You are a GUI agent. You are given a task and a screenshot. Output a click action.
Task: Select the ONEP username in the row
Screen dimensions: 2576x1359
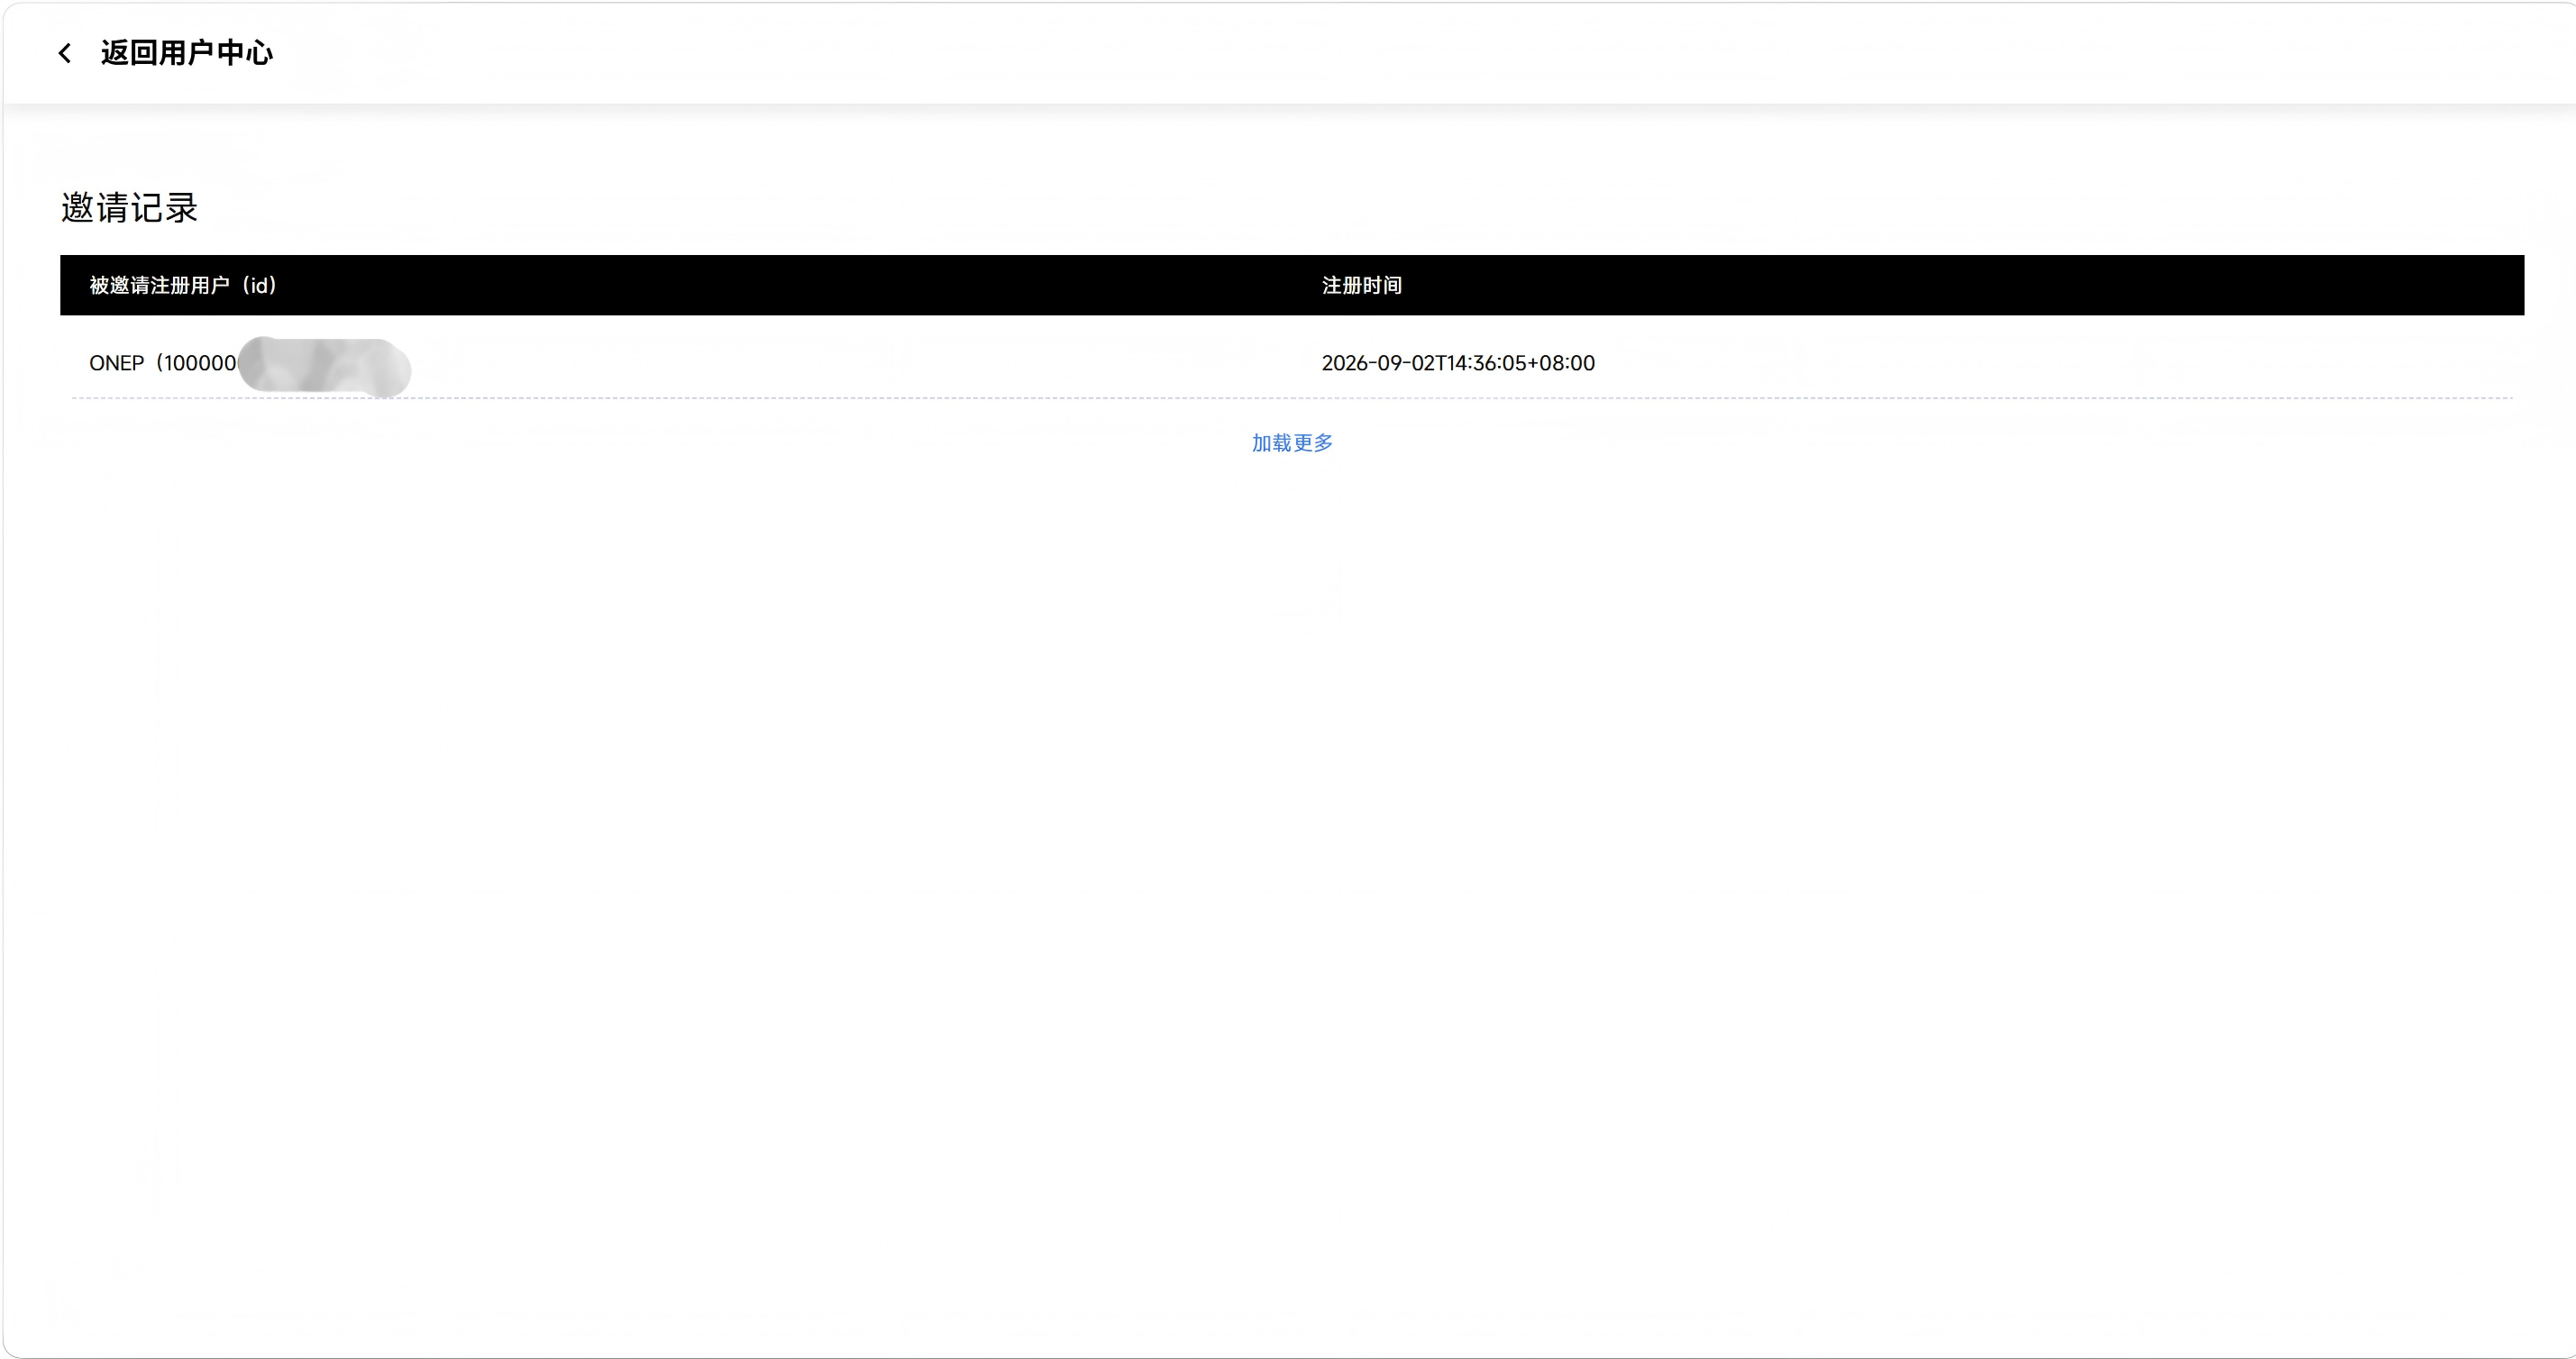116,363
